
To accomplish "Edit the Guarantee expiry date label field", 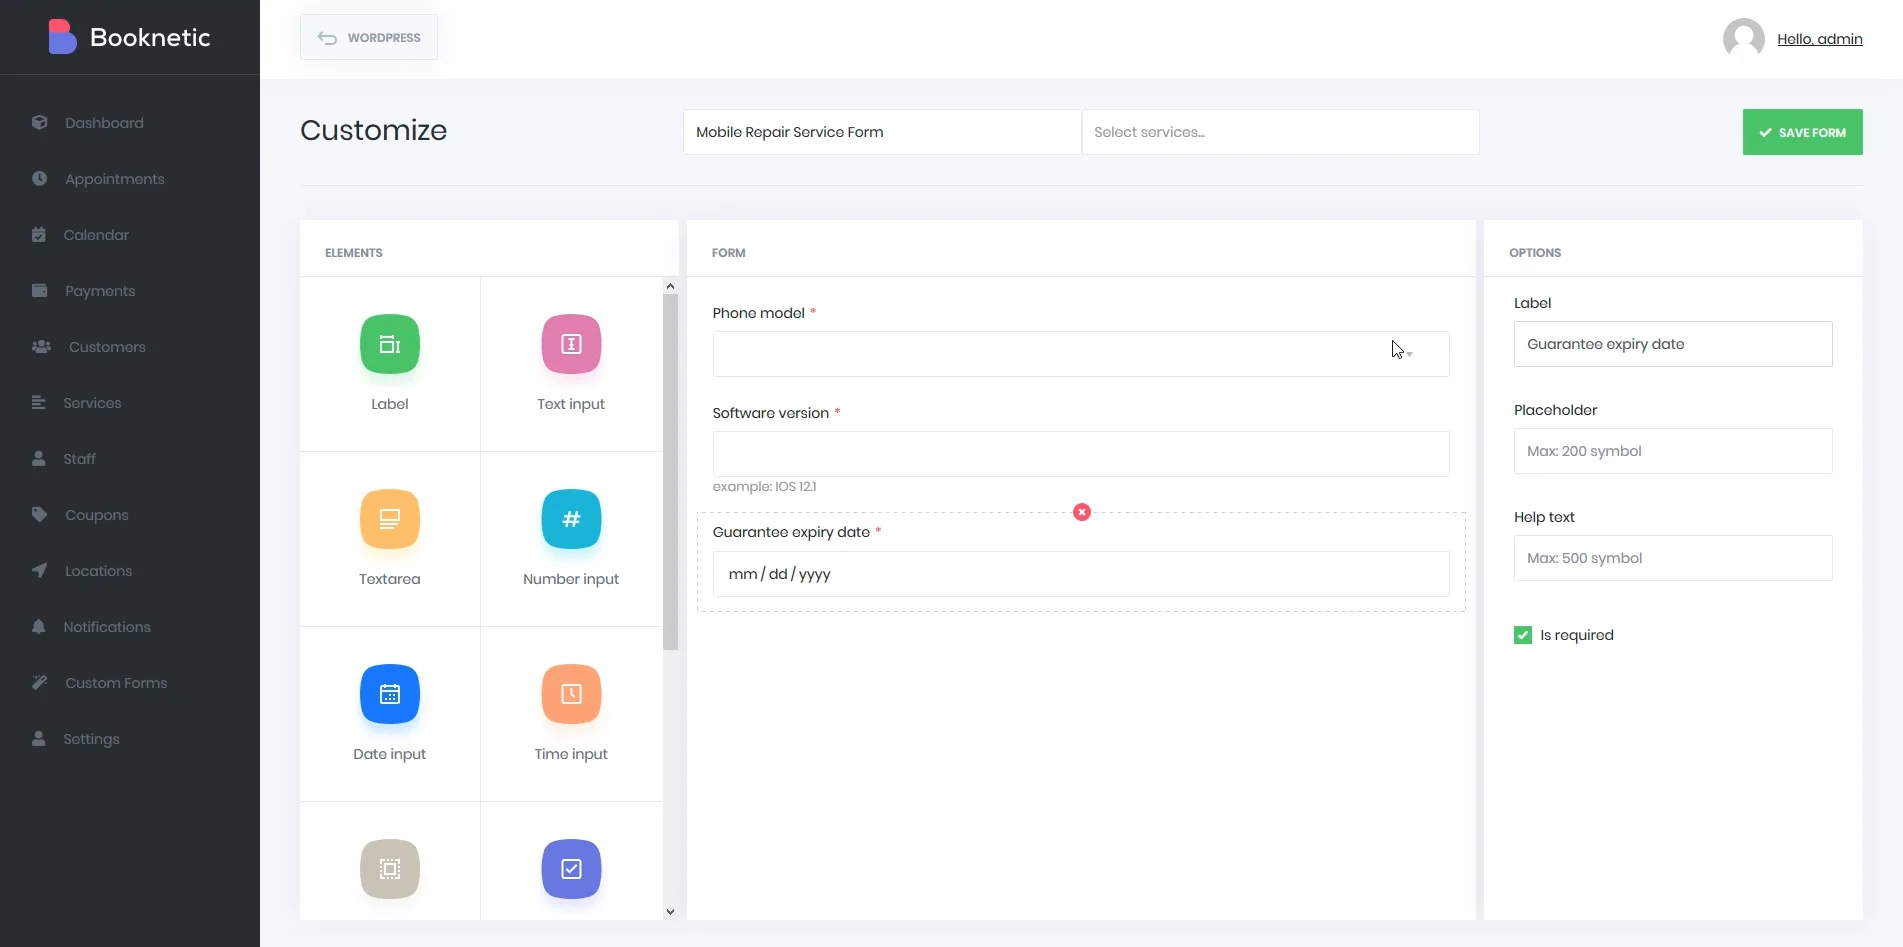I will pyautogui.click(x=1673, y=343).
